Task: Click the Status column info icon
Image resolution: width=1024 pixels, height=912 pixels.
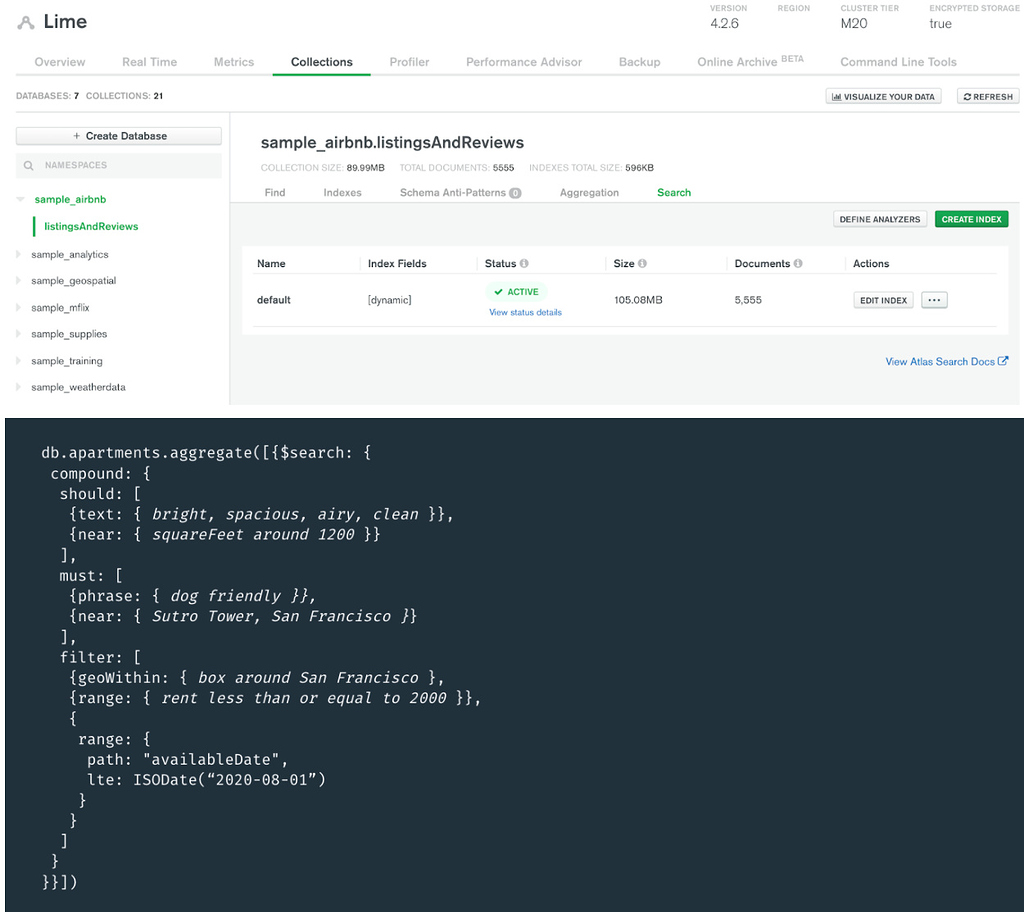Action: pos(524,264)
